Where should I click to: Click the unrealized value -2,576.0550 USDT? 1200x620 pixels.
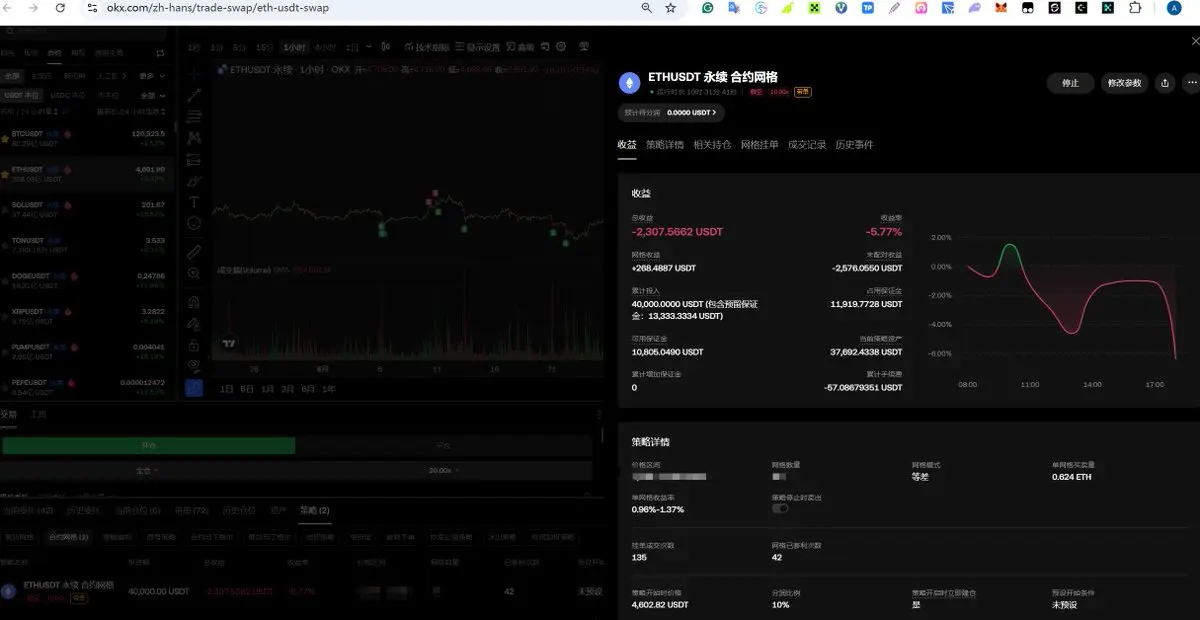[867, 268]
